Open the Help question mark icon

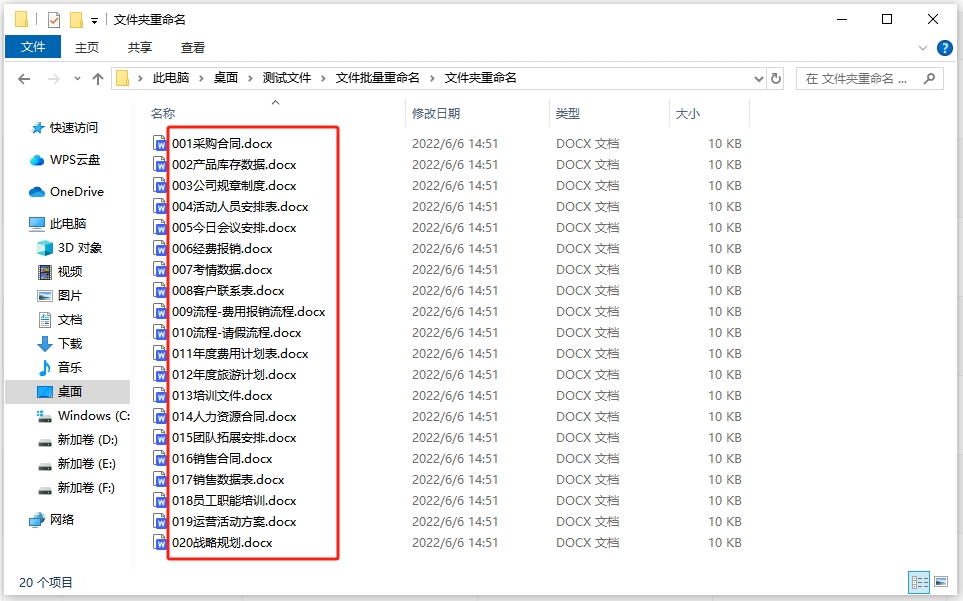[945, 47]
